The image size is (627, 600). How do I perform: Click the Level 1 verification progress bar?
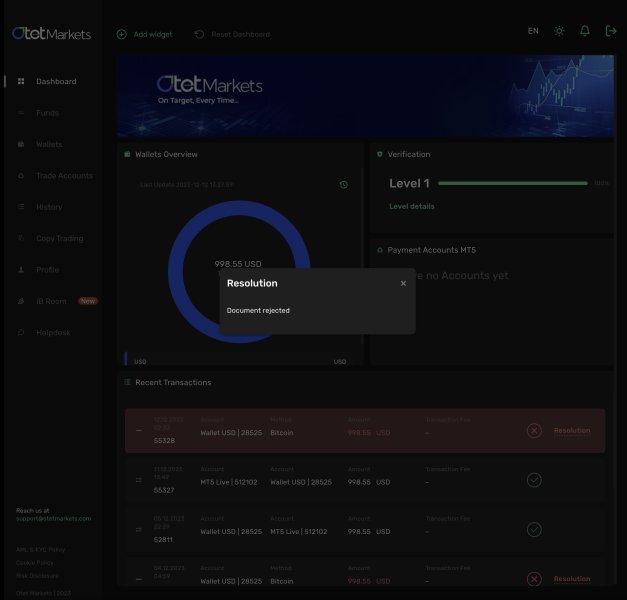pyautogui.click(x=513, y=183)
